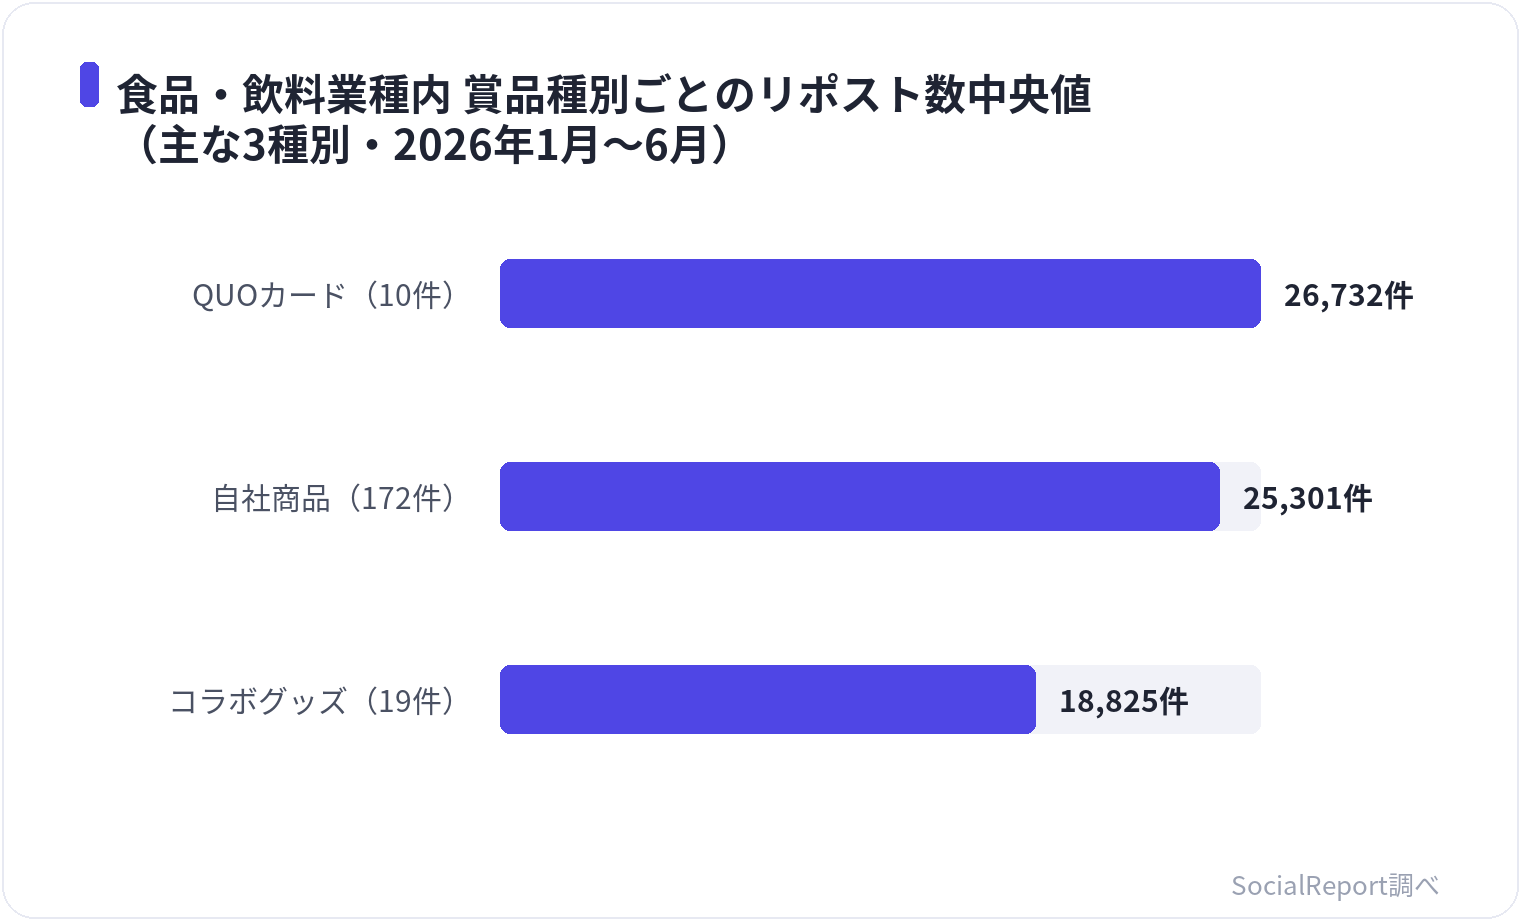Click the 25,301件 value label
Screen dimensions: 1520x920
click(x=1307, y=499)
